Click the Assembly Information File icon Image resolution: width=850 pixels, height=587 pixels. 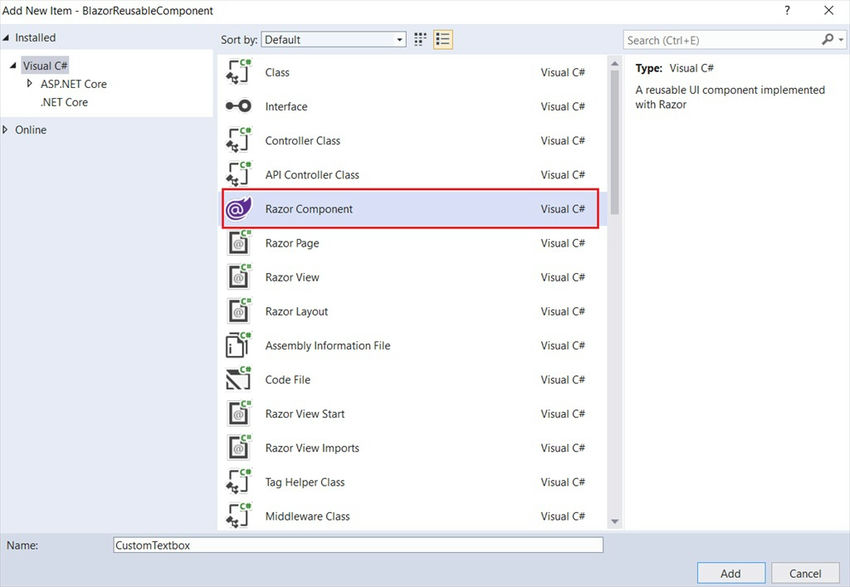pos(239,345)
